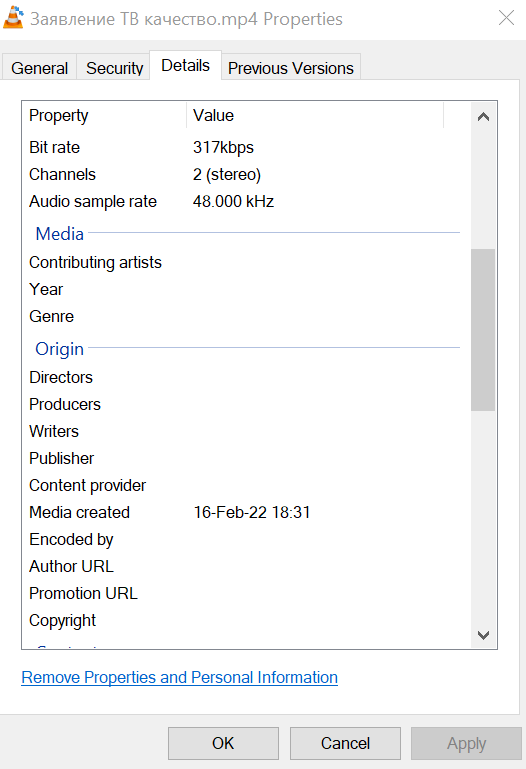Close the Properties dialog window
The width and height of the screenshot is (526, 769).
[506, 18]
